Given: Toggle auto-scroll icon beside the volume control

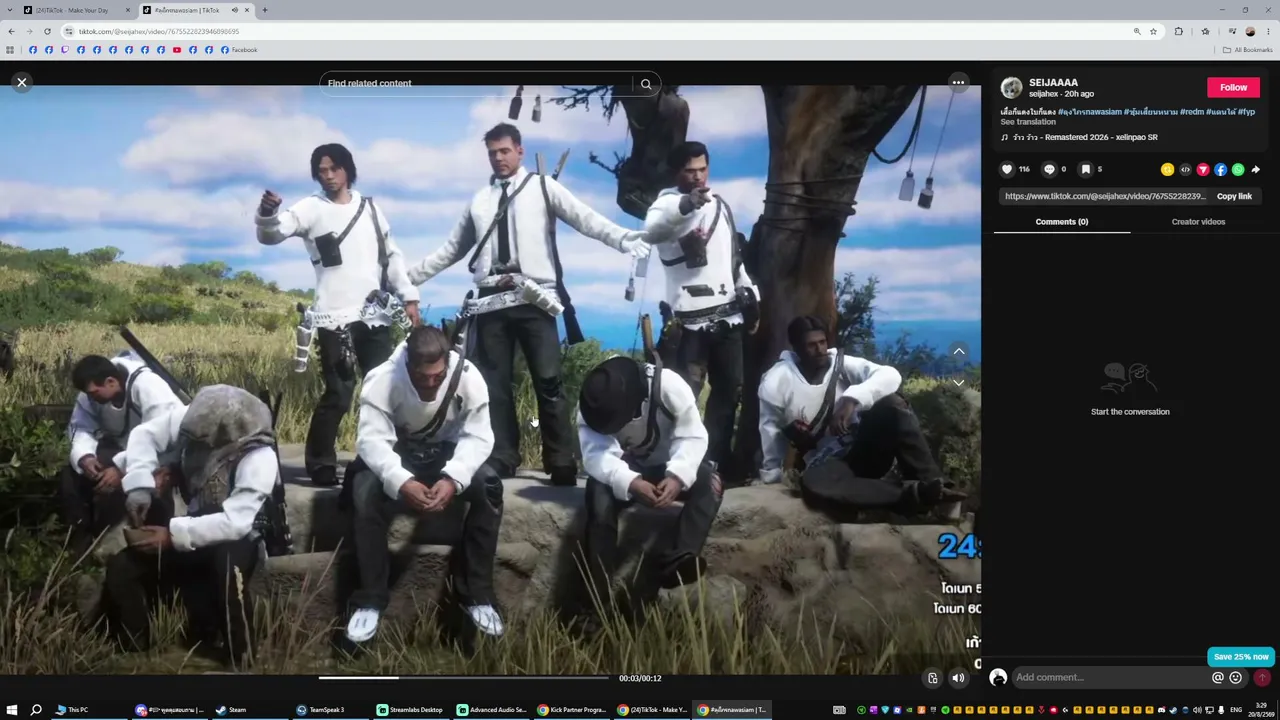Looking at the screenshot, I should [x=933, y=678].
